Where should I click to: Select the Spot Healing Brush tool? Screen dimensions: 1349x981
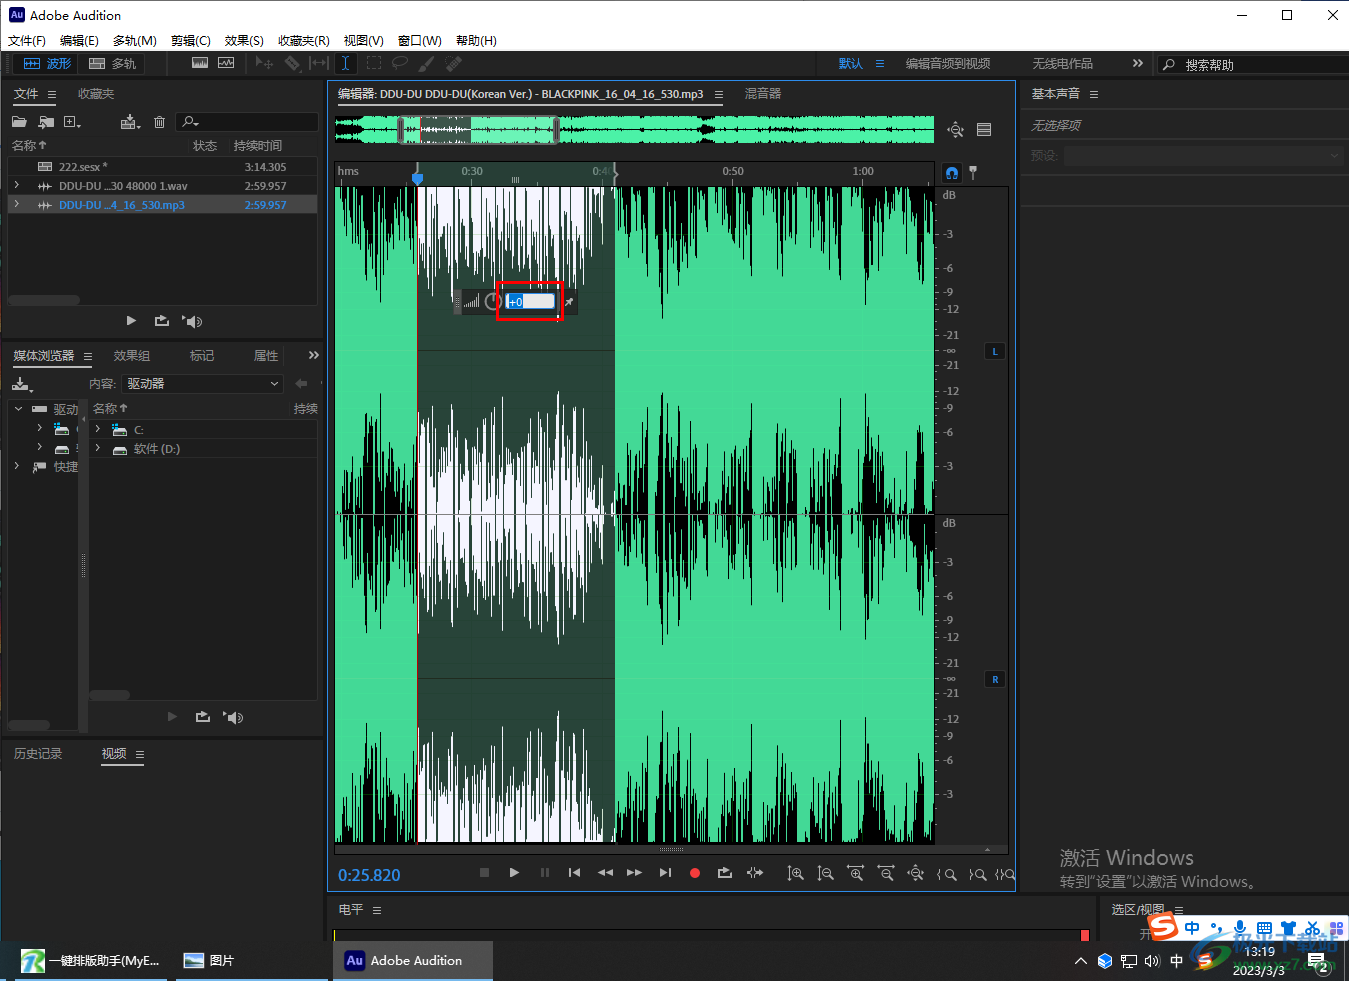click(454, 63)
